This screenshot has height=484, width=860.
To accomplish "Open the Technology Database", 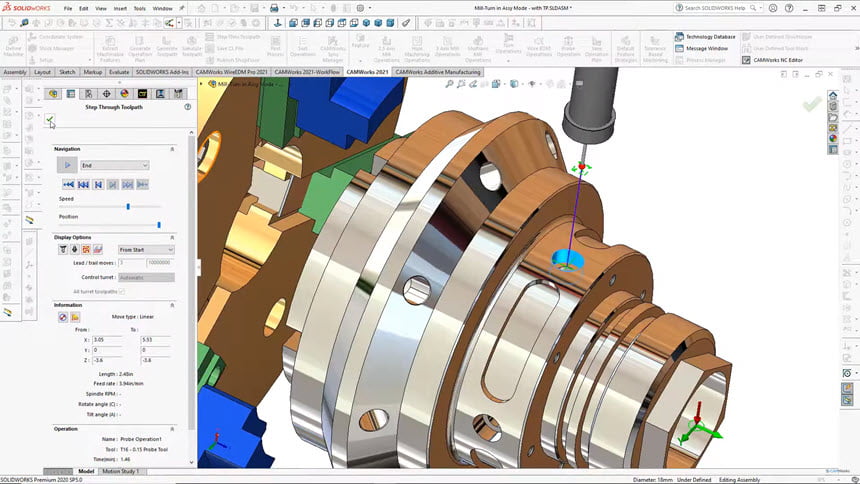I will point(705,37).
